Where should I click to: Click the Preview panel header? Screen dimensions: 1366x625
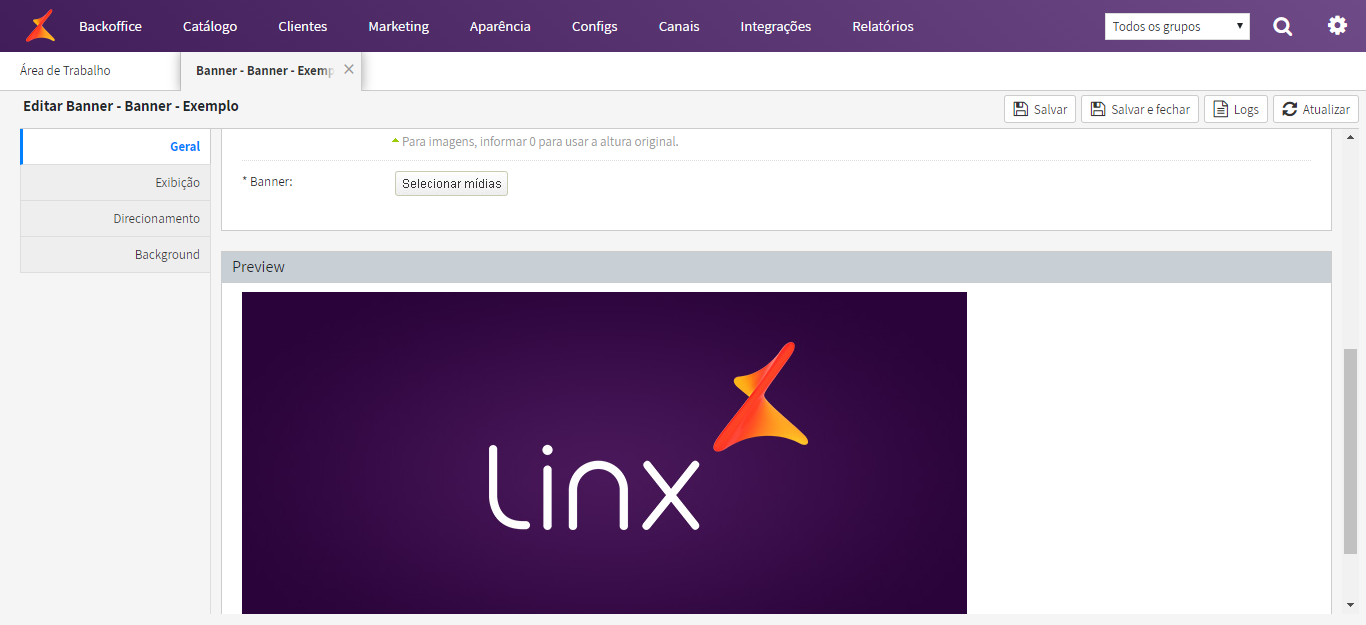point(776,267)
